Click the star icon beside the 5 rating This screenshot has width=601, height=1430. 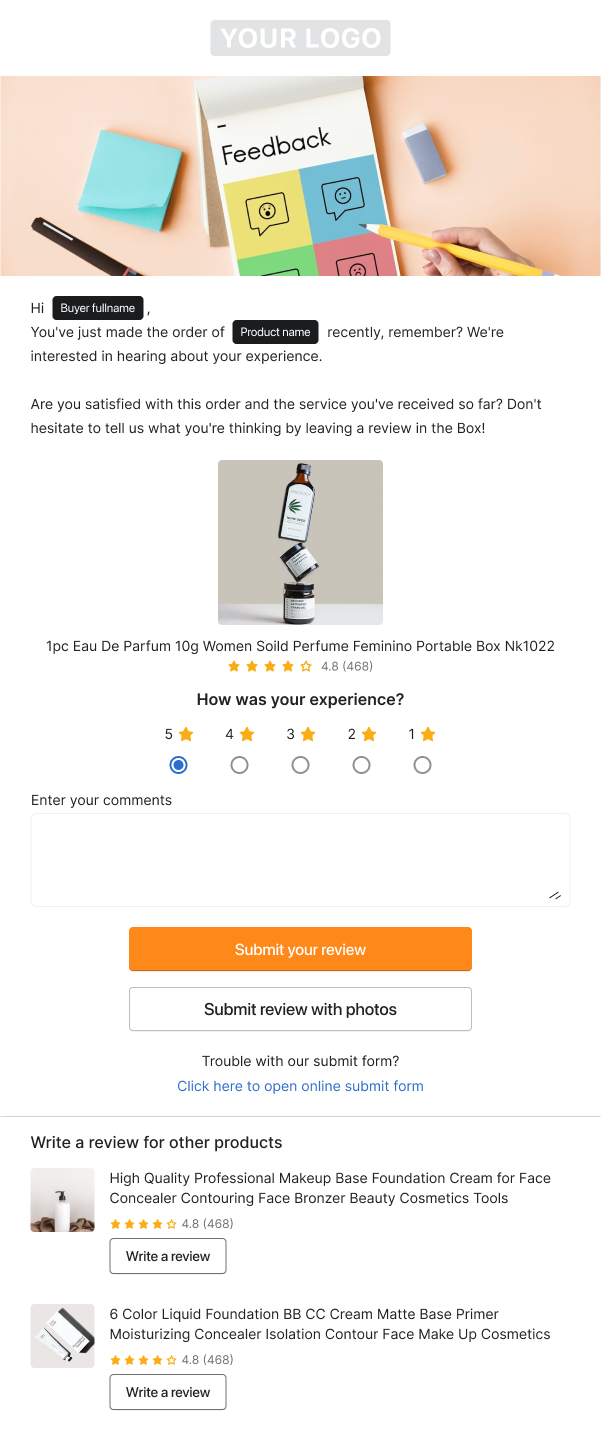click(x=186, y=733)
